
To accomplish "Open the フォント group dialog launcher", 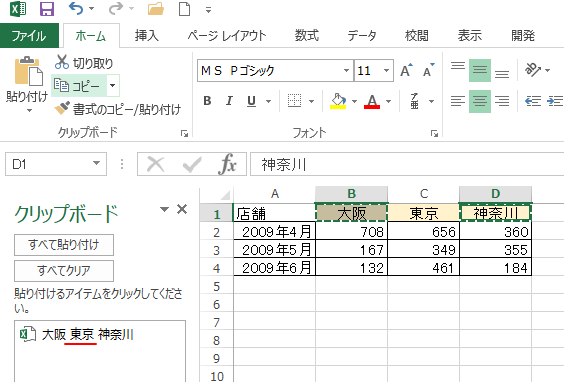I will coord(434,134).
